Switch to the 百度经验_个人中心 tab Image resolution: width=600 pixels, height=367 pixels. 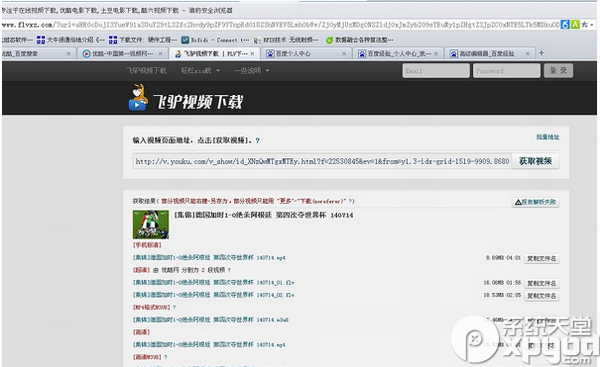coord(399,54)
